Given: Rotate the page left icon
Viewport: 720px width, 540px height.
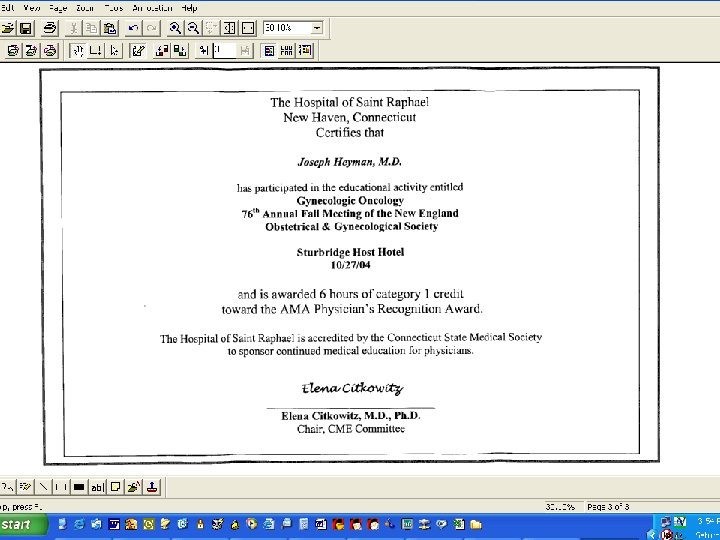Looking at the screenshot, I should (x=162, y=50).
